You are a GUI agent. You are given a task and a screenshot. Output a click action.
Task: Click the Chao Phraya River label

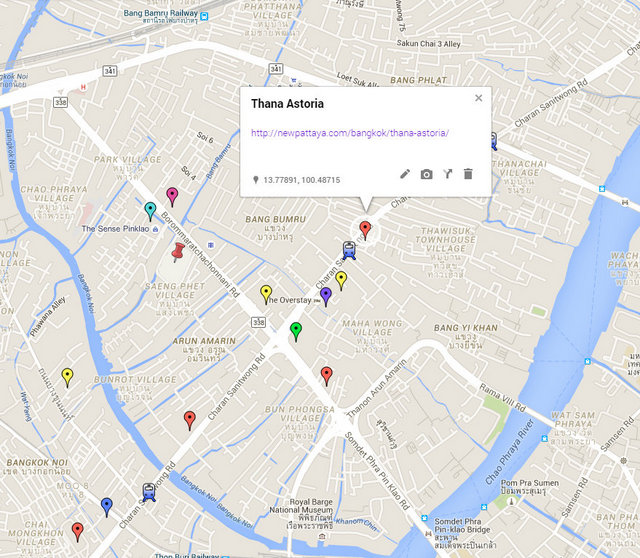click(509, 452)
